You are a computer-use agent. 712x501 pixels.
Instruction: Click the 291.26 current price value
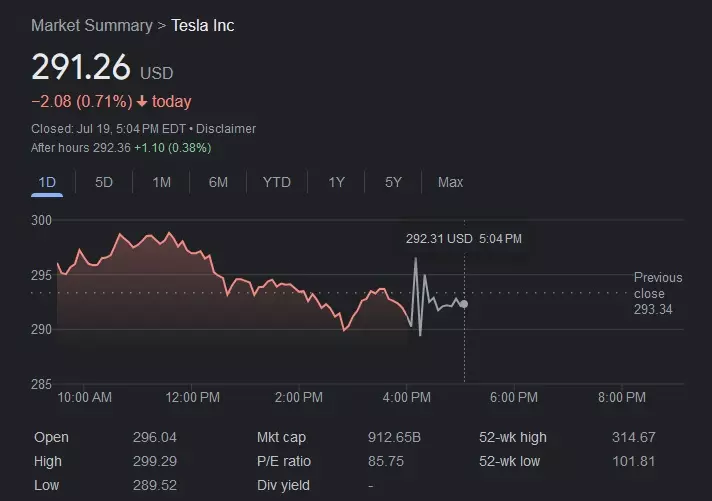[81, 67]
